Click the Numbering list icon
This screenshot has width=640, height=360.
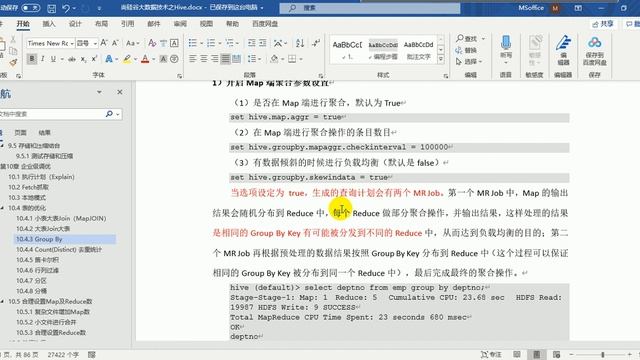(x=211, y=43)
